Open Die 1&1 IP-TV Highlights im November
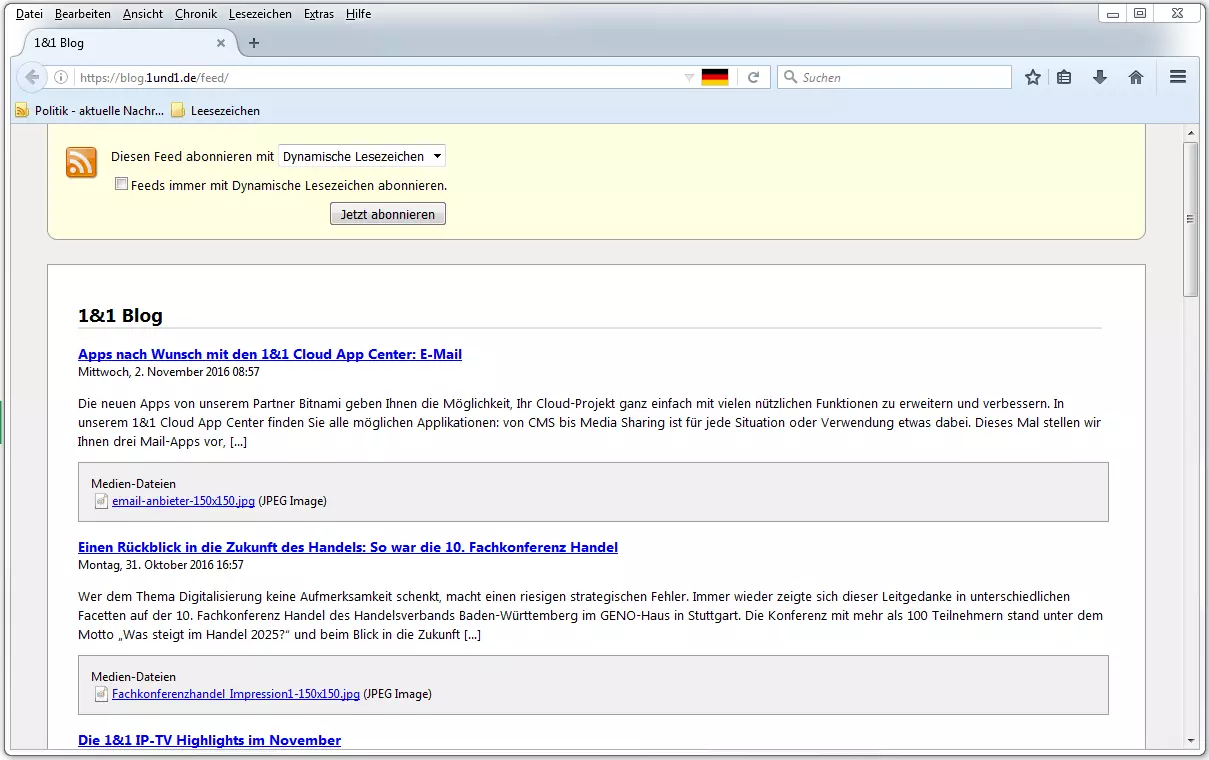 click(x=209, y=740)
